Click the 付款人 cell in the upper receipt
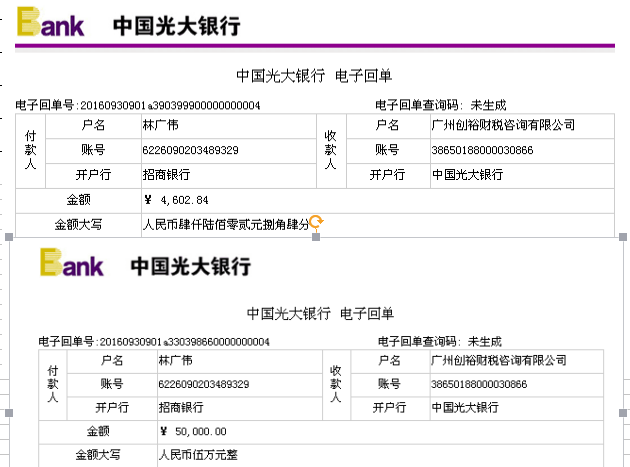The width and height of the screenshot is (630, 467). 31,150
